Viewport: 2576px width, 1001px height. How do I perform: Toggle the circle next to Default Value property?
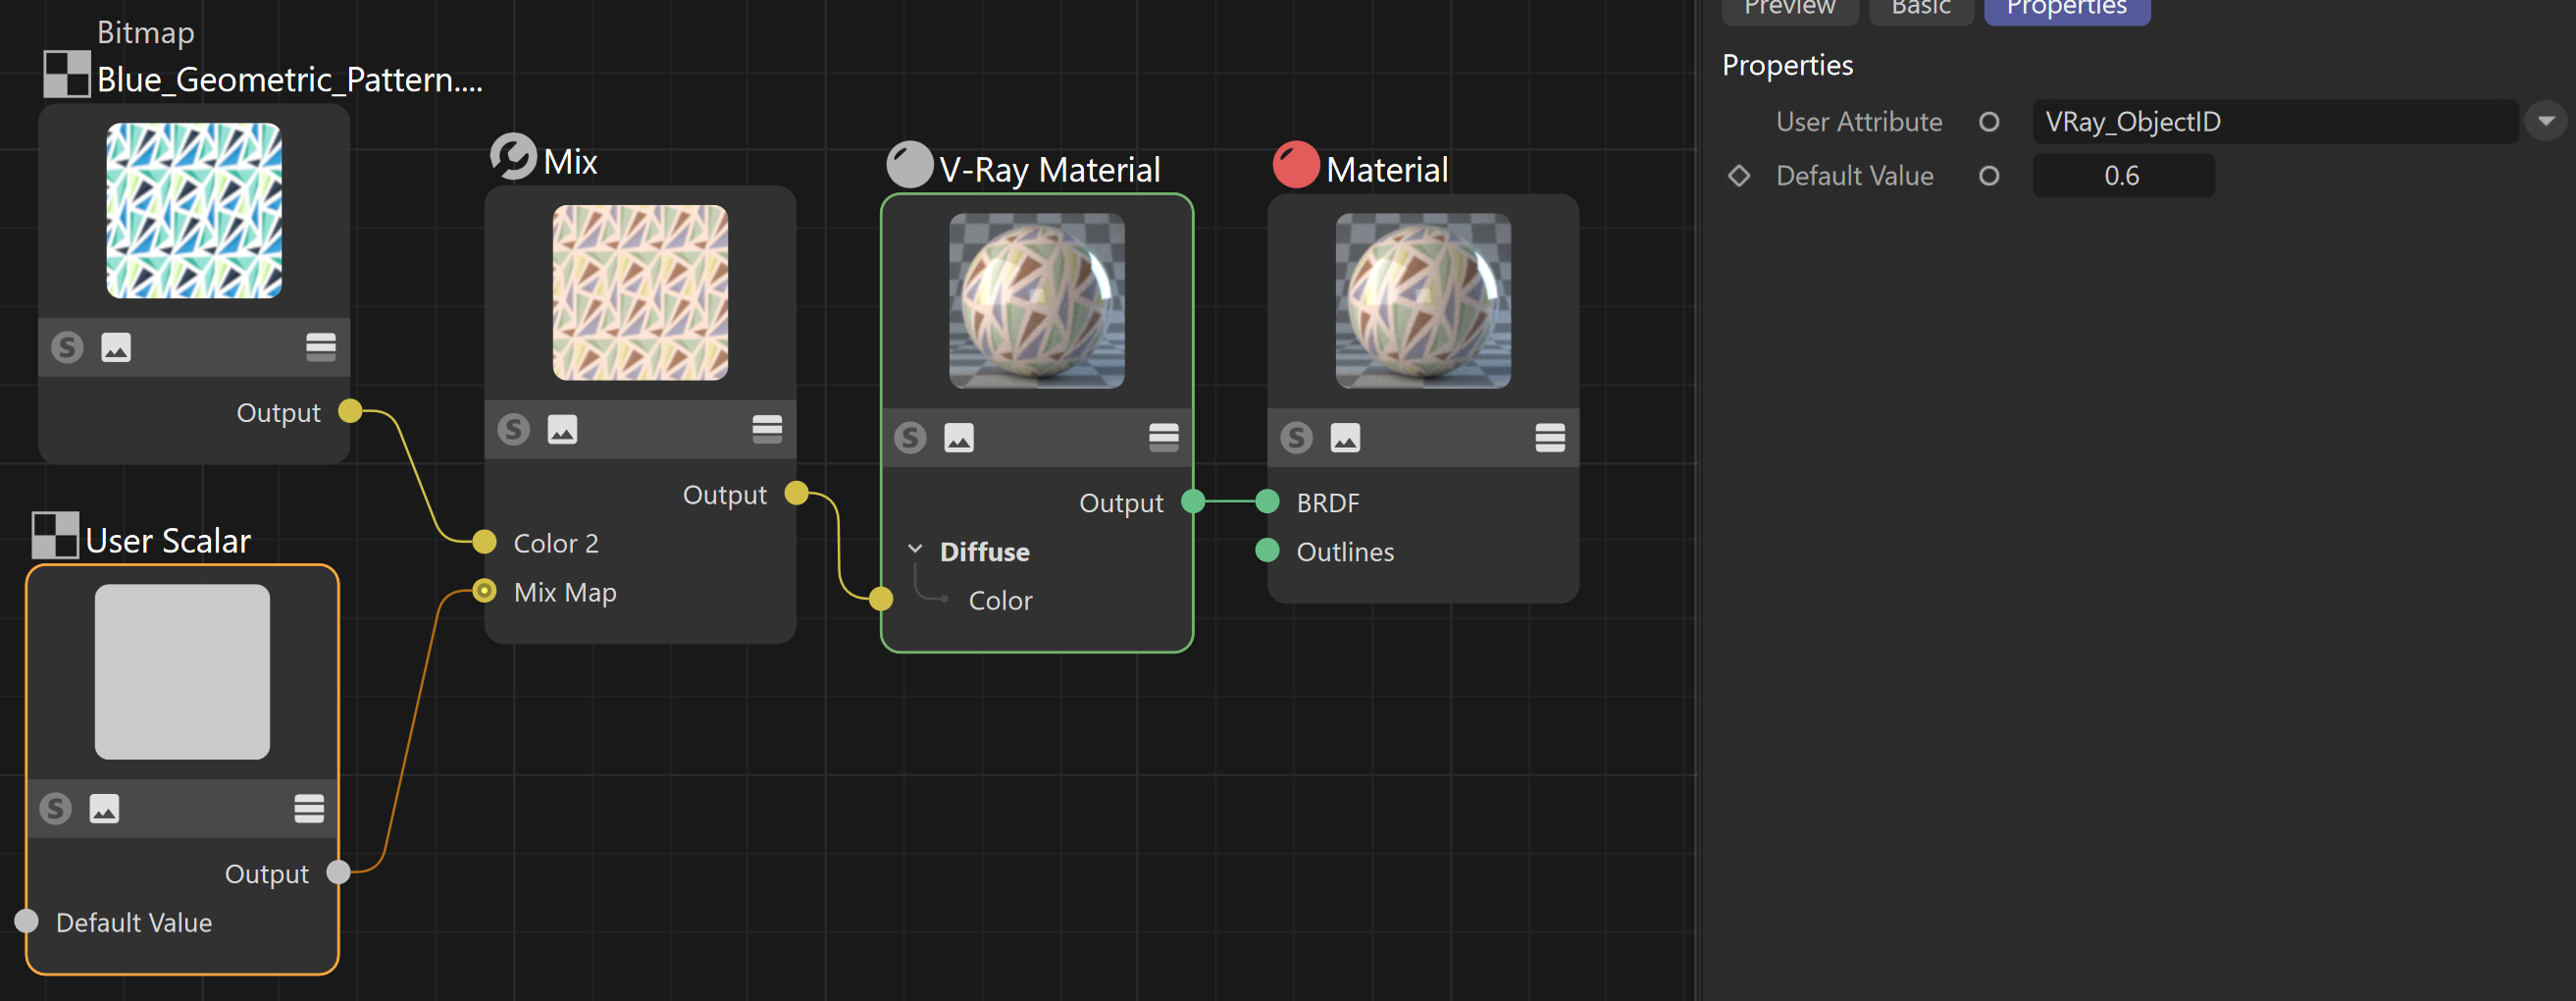tap(1989, 176)
